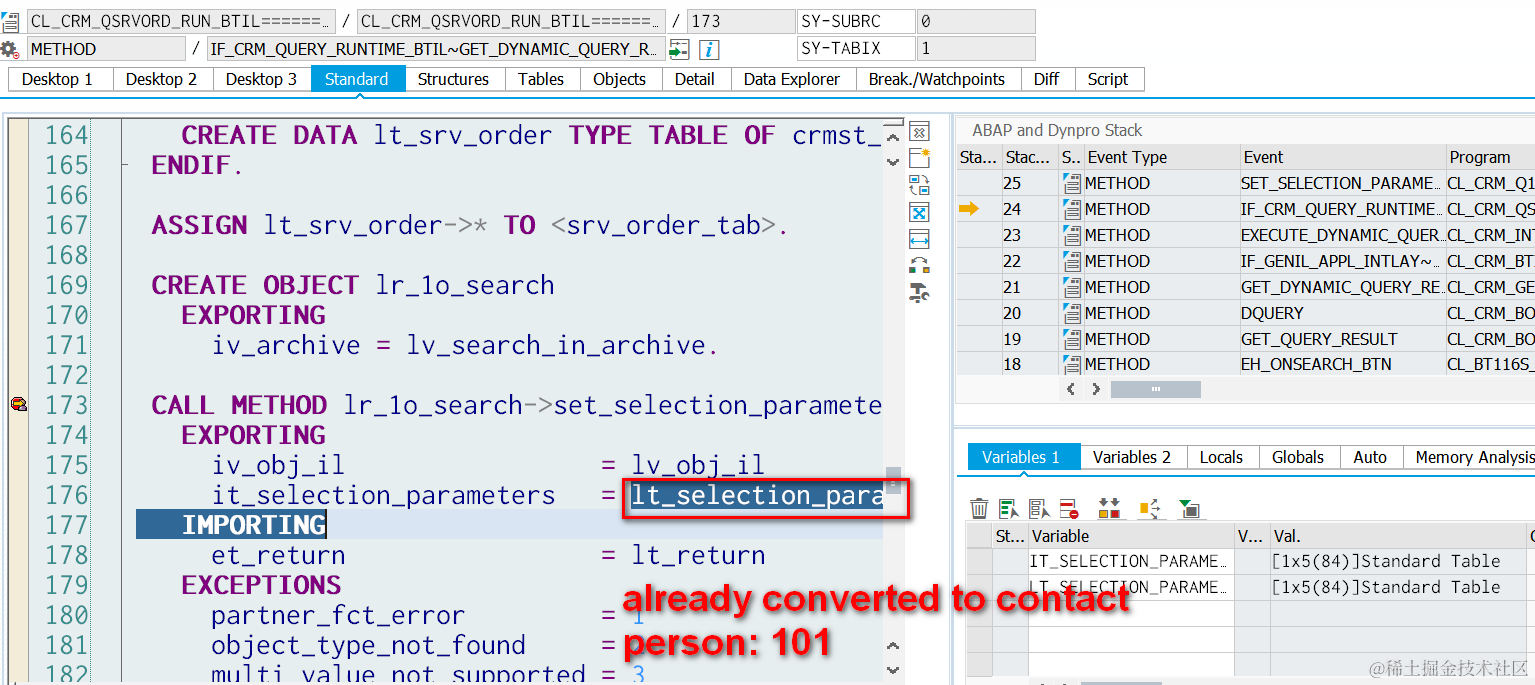The image size is (1535, 685).
Task: Select the stack event EH_ONSEARCH_BTN
Action: pyautogui.click(x=1342, y=364)
